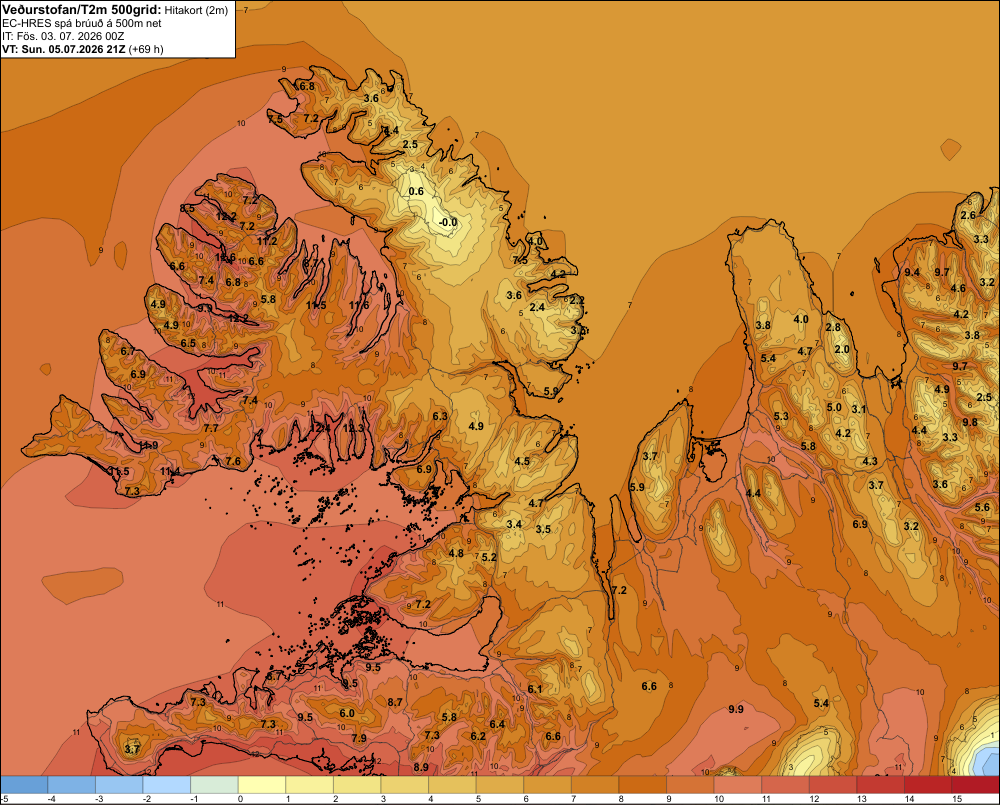Click the orange legend swatch between 7 and 8
Viewport: 1000px width, 805px height.
(594, 785)
